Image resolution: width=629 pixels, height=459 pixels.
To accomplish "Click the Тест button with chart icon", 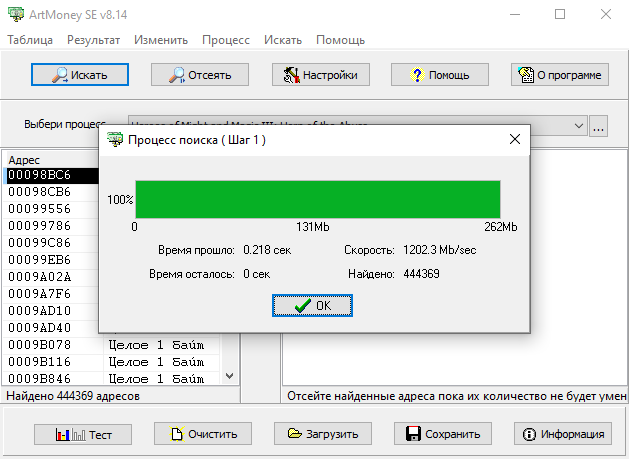I will pyautogui.click(x=83, y=435).
